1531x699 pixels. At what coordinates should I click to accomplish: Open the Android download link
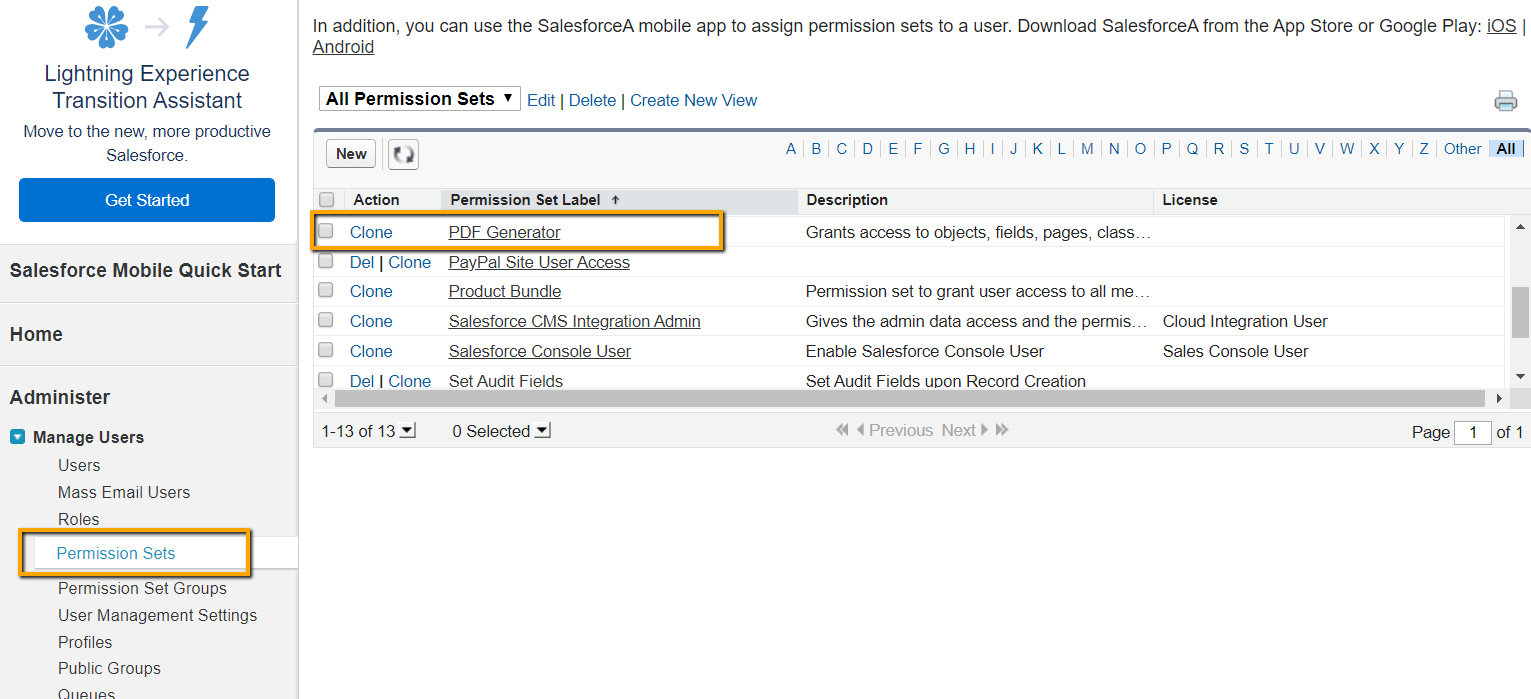(343, 47)
